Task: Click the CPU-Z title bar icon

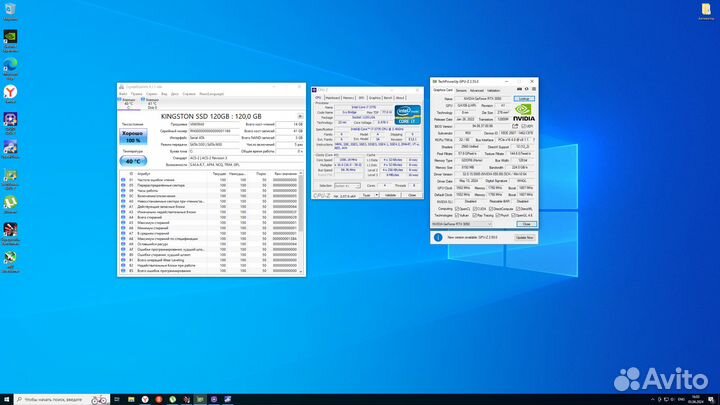Action: pos(315,90)
